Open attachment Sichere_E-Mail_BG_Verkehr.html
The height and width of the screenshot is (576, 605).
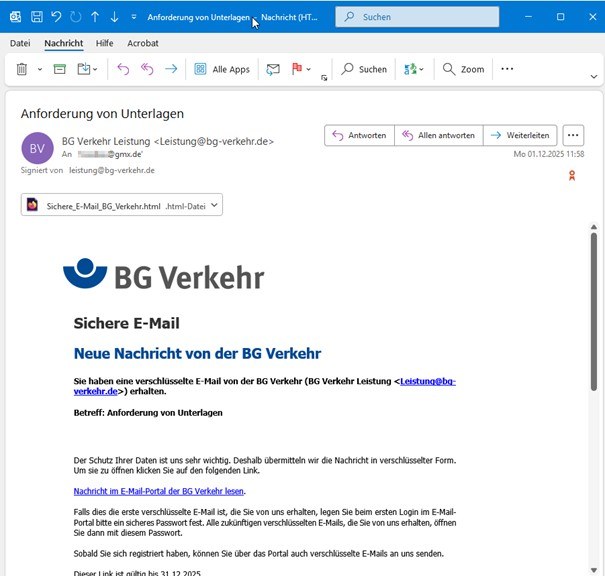coord(122,204)
